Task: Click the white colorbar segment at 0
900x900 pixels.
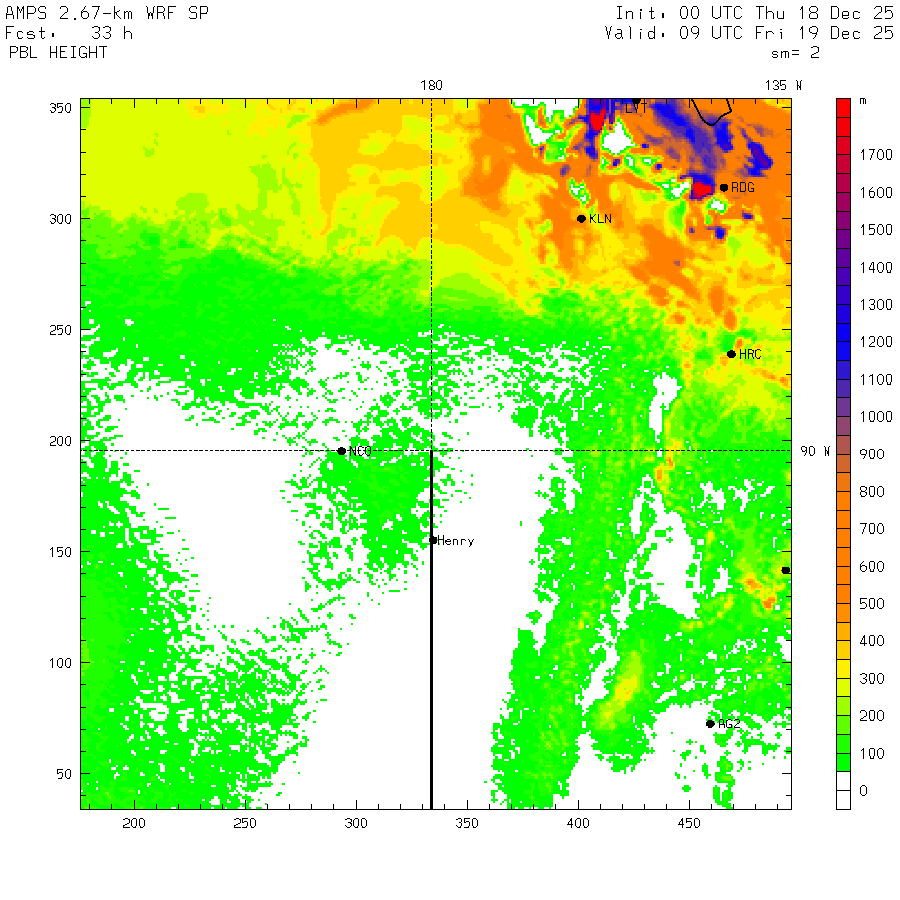Action: coord(843,790)
